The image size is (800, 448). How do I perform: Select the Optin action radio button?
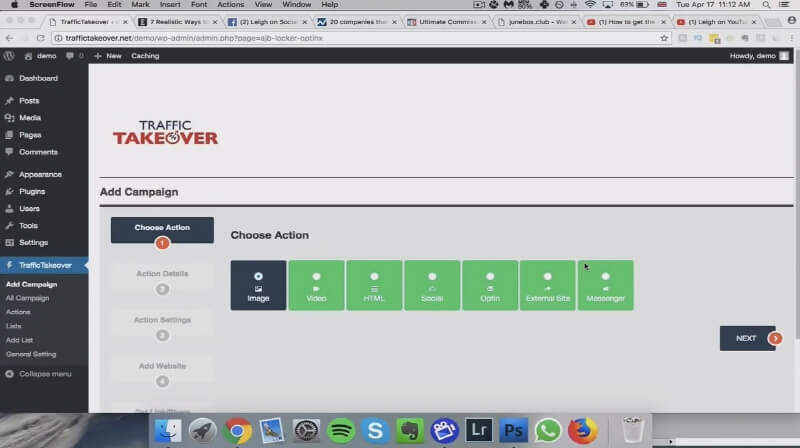490,276
